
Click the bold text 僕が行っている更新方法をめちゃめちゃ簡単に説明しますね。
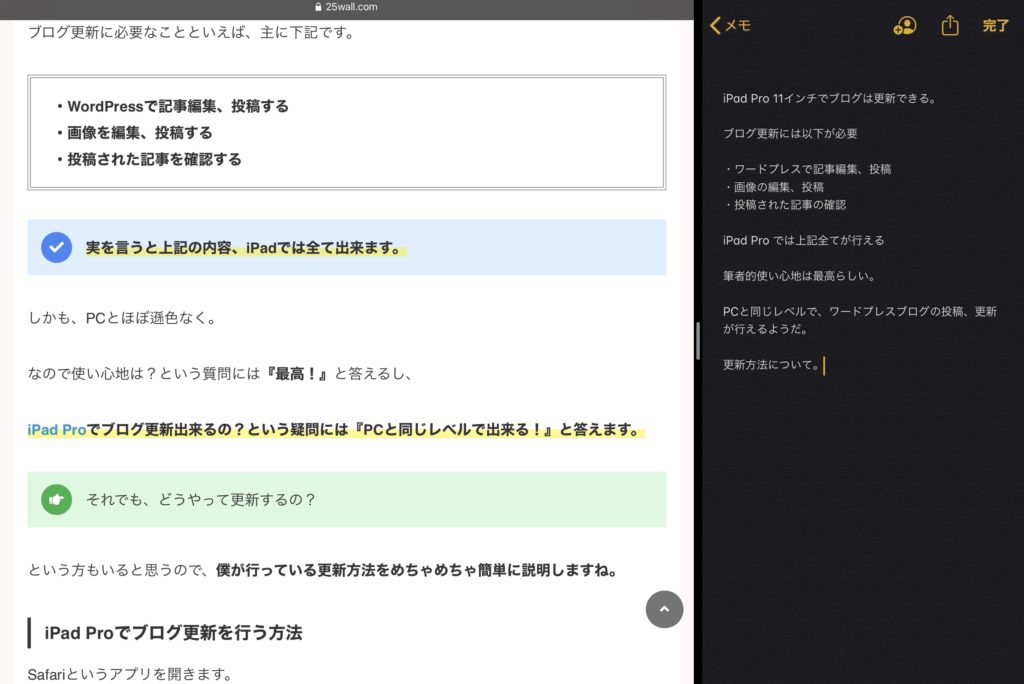[416, 570]
